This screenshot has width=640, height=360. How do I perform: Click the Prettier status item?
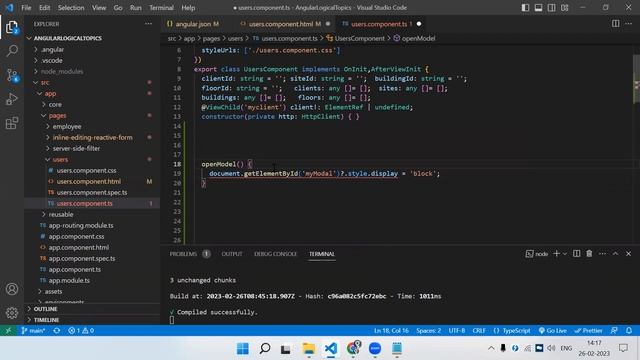588,331
